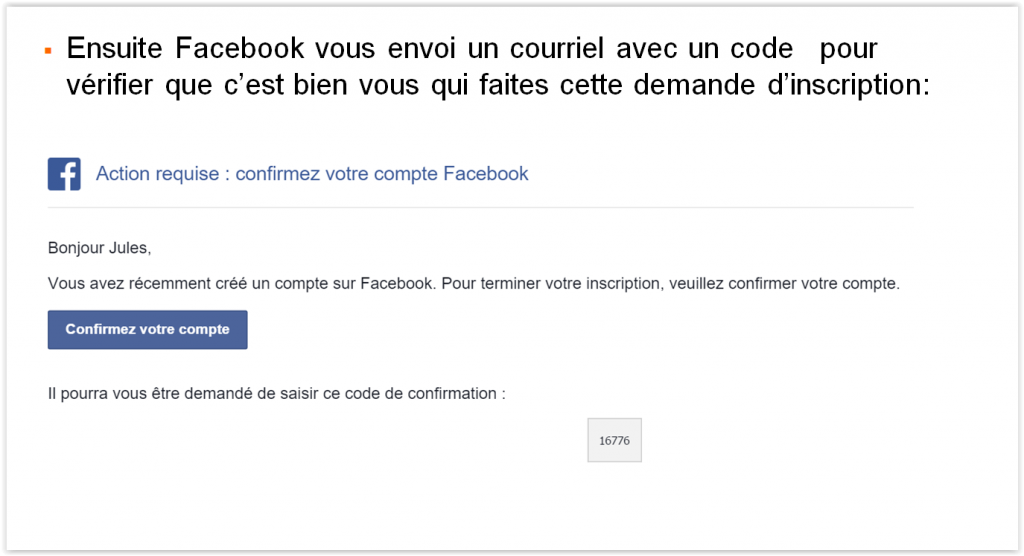The image size is (1024, 556).
Task: Click the name "Jules" in the greeting
Action: coord(130,247)
